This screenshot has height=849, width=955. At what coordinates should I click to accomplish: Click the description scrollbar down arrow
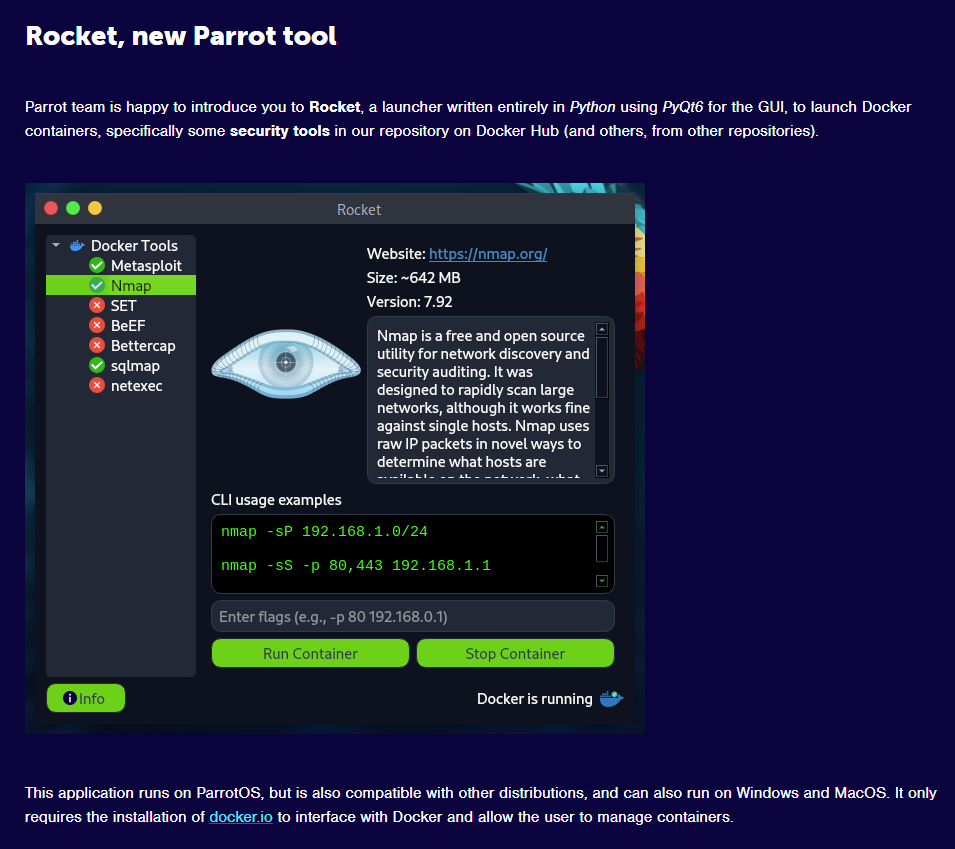602,471
